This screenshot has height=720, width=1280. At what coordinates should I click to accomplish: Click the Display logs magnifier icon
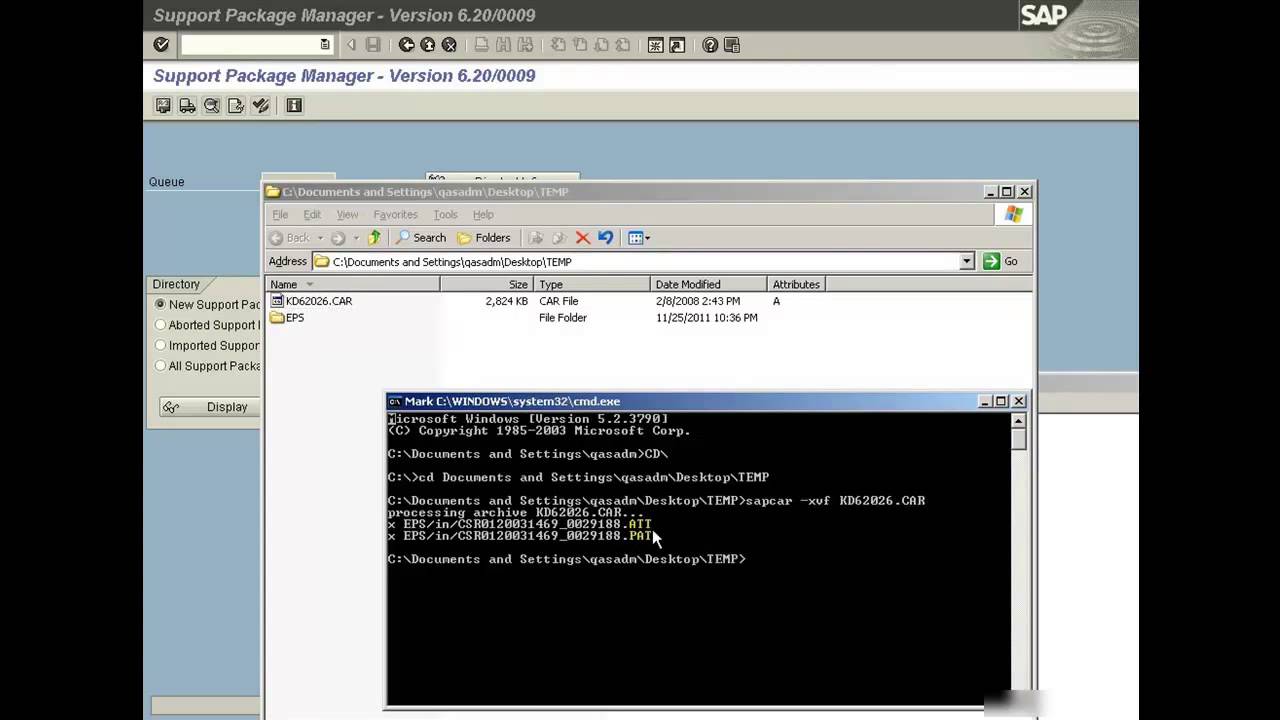click(x=212, y=105)
